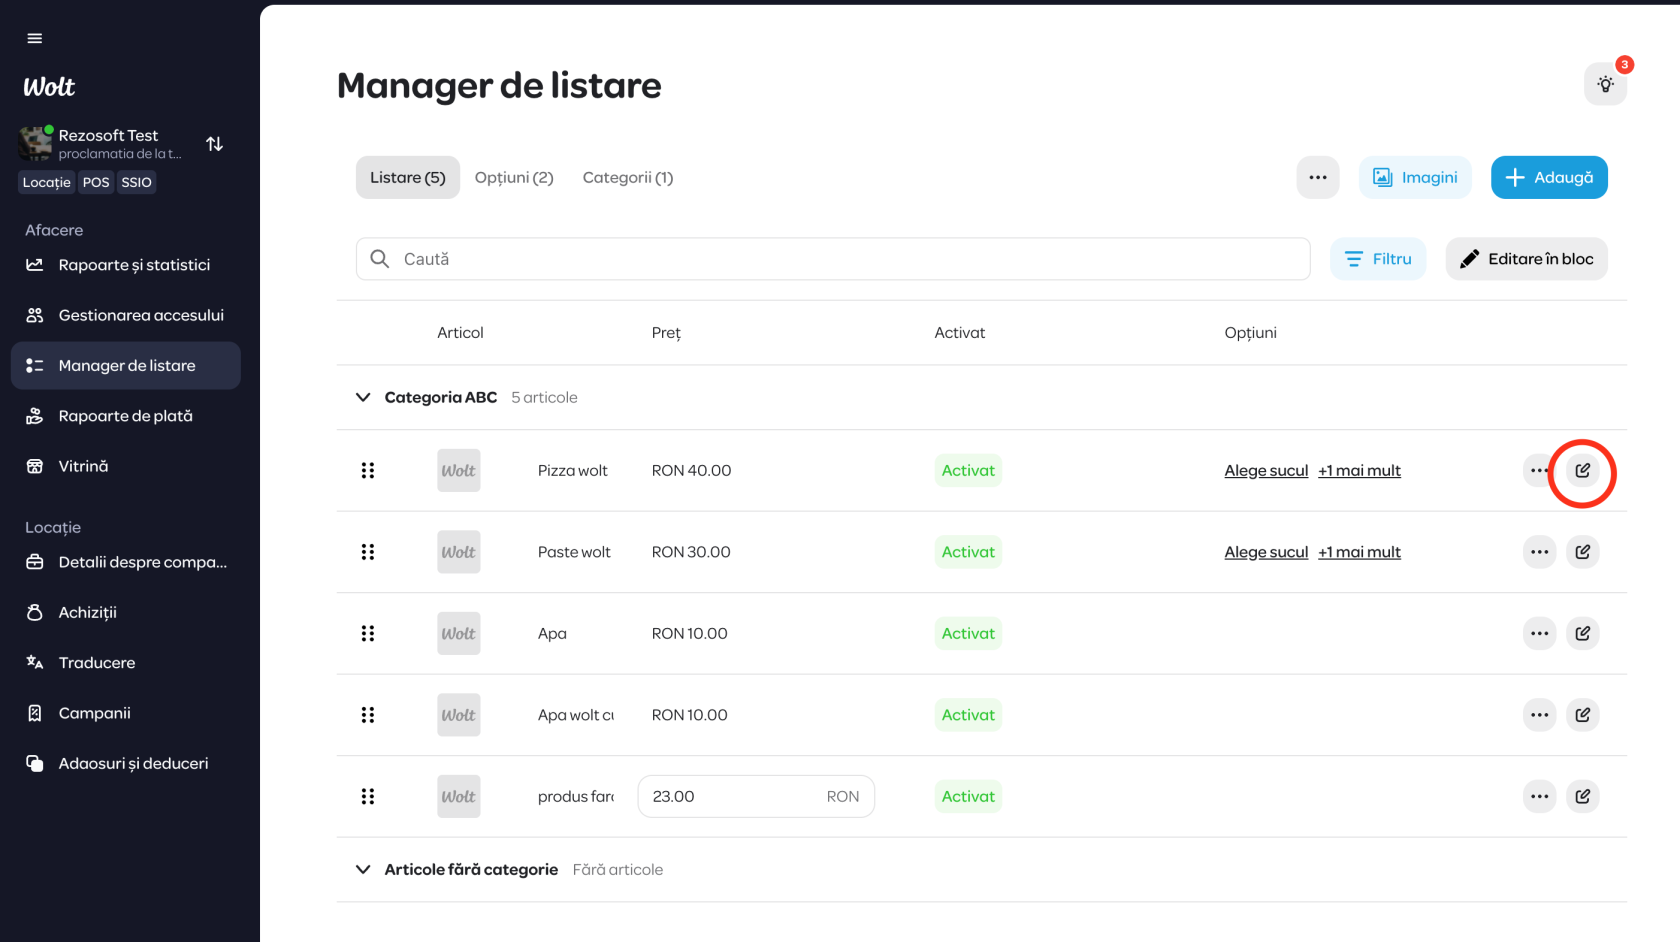Open the Filtru button
The width and height of the screenshot is (1680, 942).
[x=1378, y=259]
